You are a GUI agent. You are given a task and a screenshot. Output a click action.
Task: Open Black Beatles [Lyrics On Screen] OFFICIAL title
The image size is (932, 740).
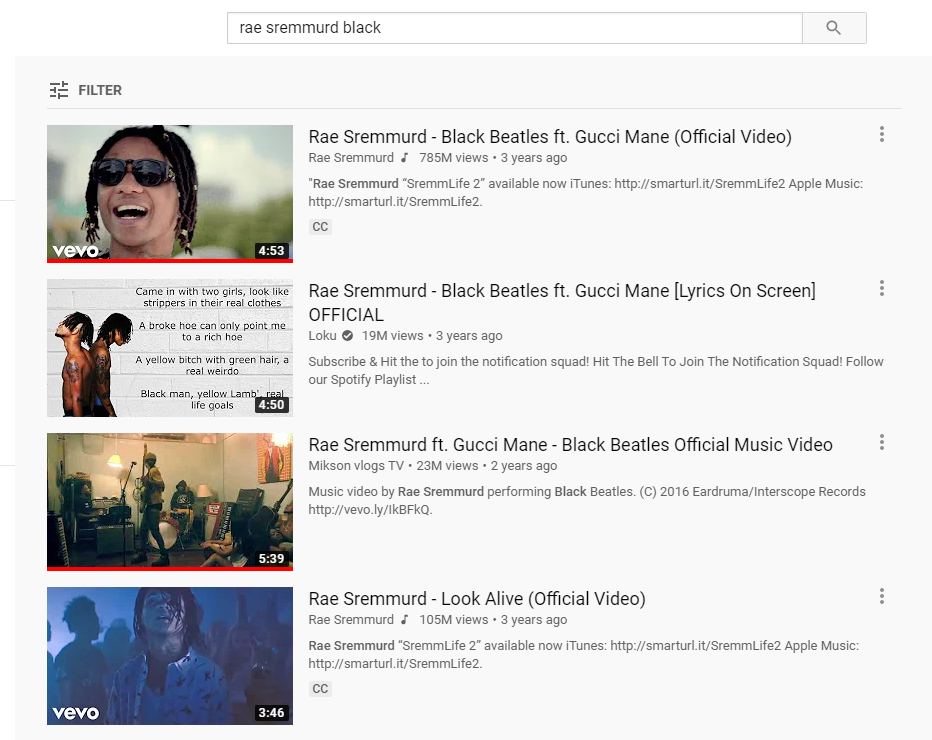coord(562,303)
